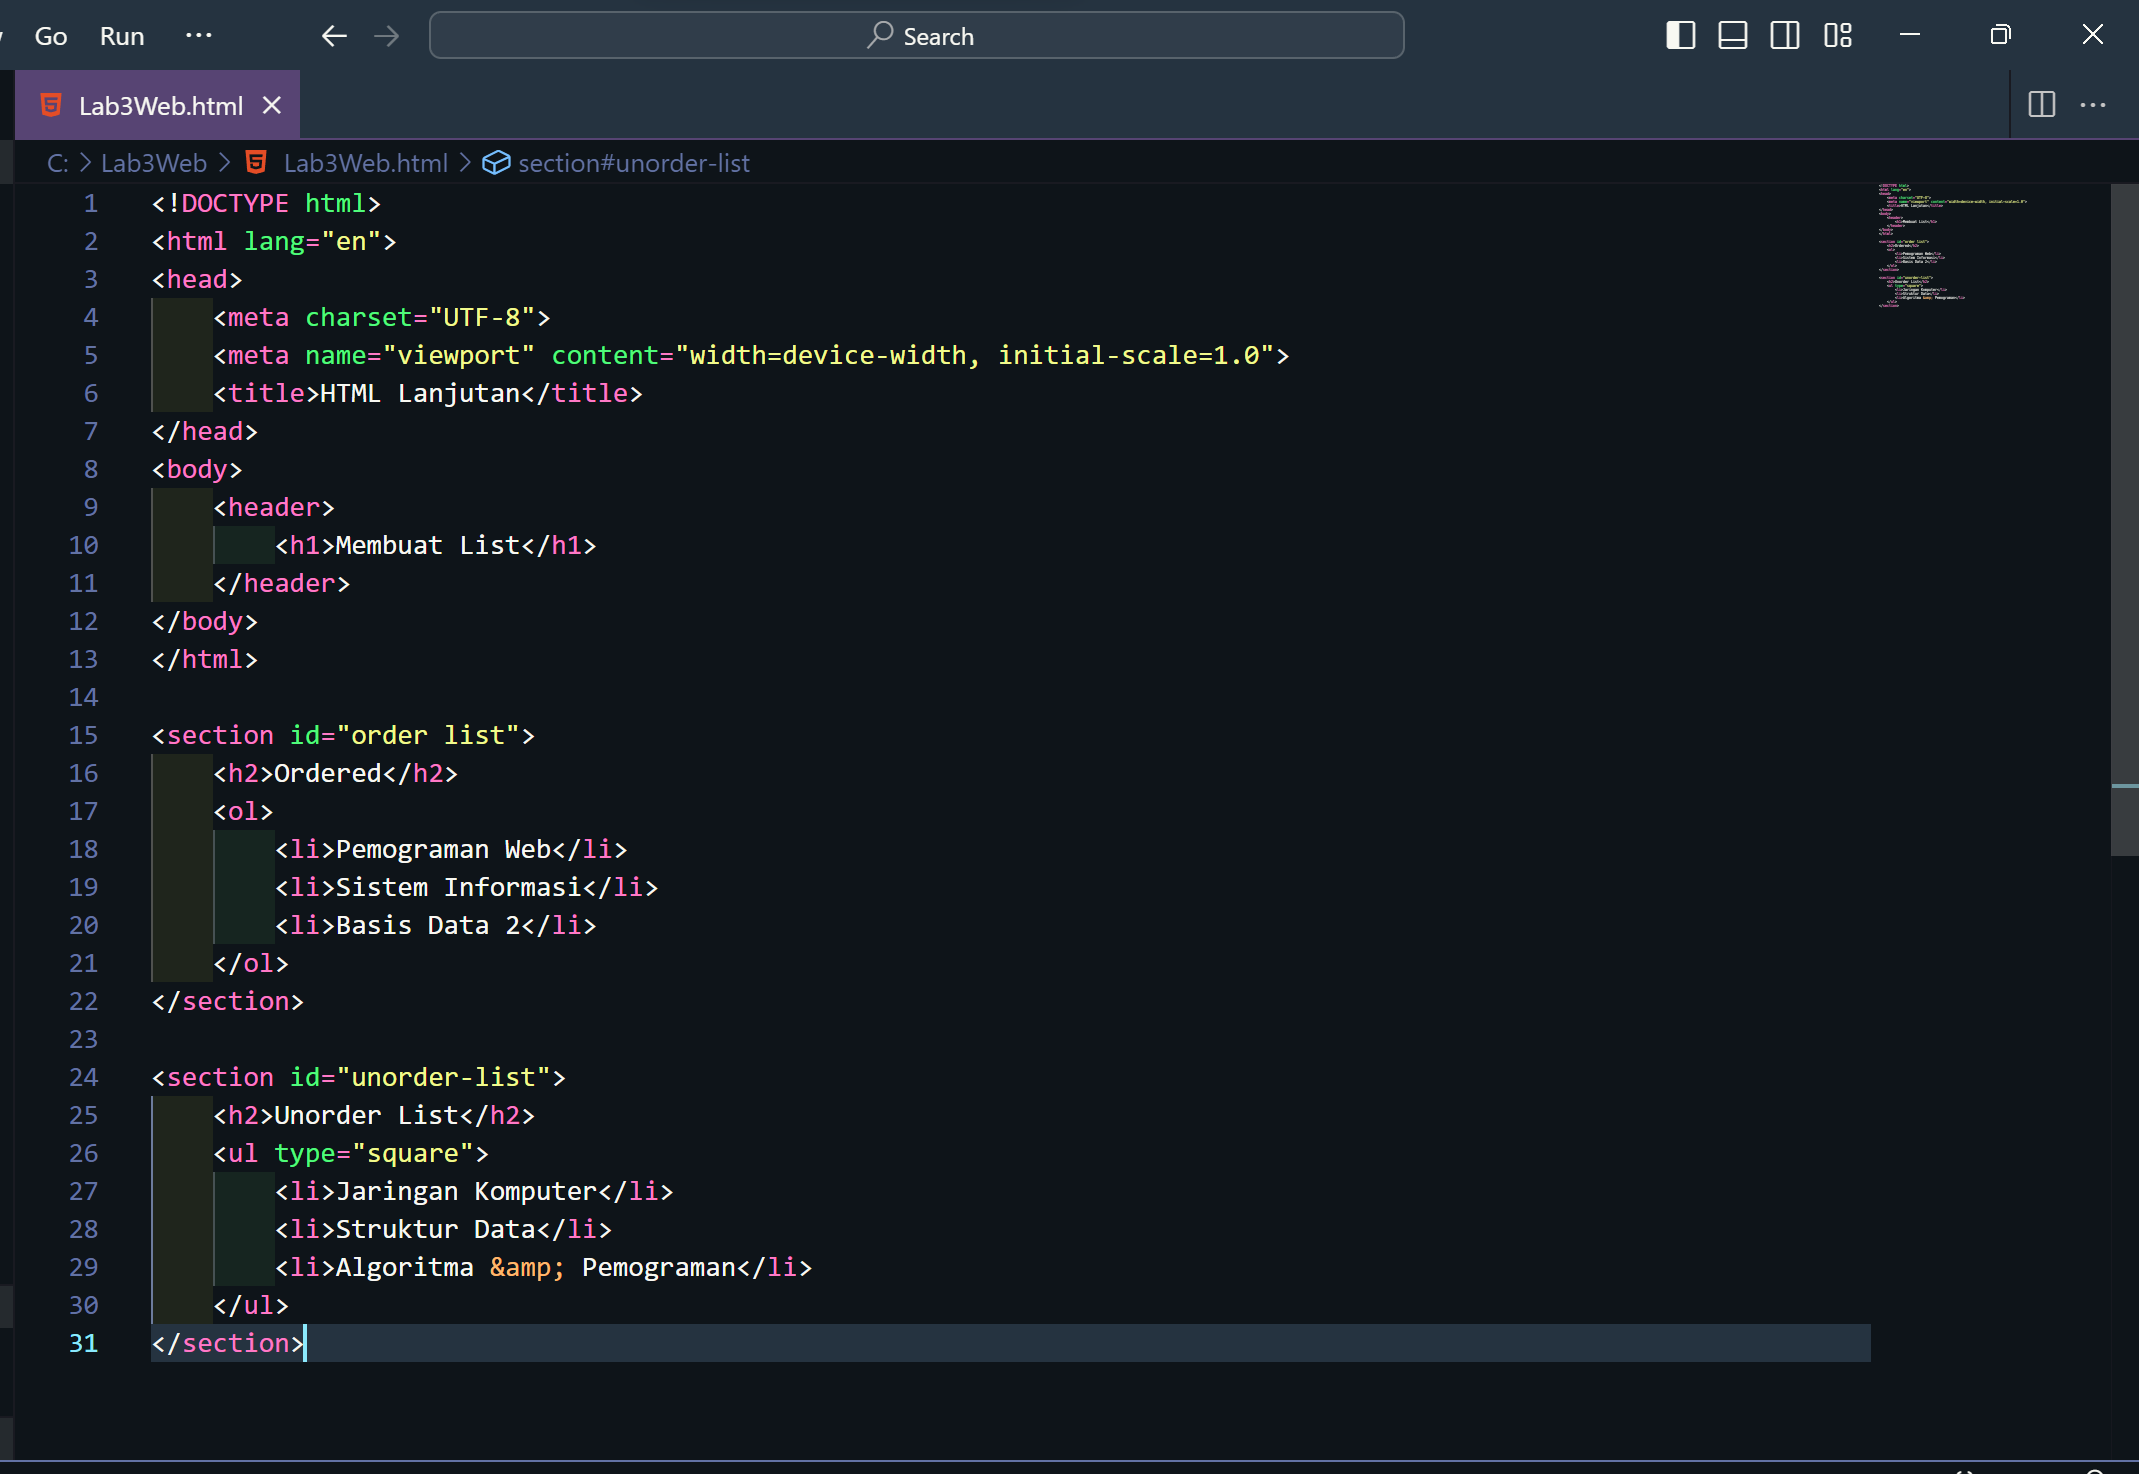Toggle the Primary Side Bar
2139x1474 pixels.
point(1679,35)
